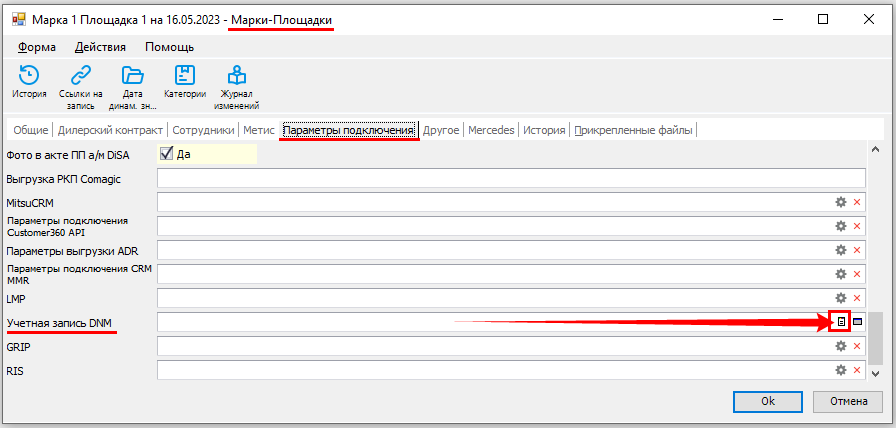Click Ссылки на запись link icon
This screenshot has height=428, width=896.
81,76
